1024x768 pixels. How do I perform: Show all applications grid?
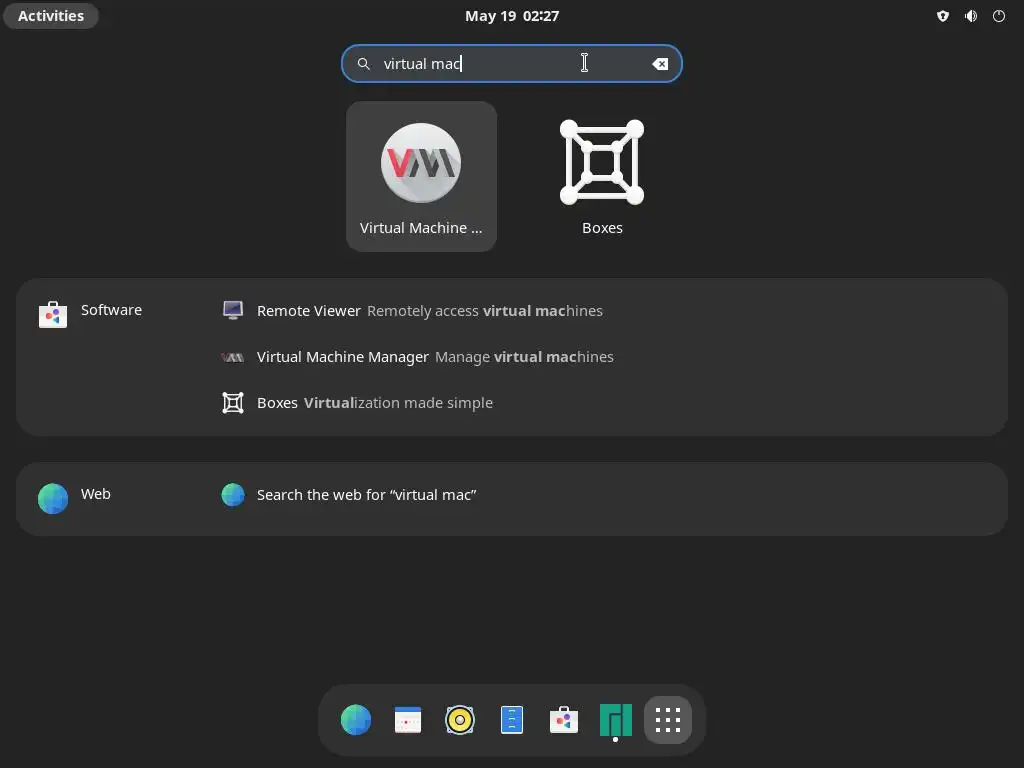pyautogui.click(x=668, y=720)
